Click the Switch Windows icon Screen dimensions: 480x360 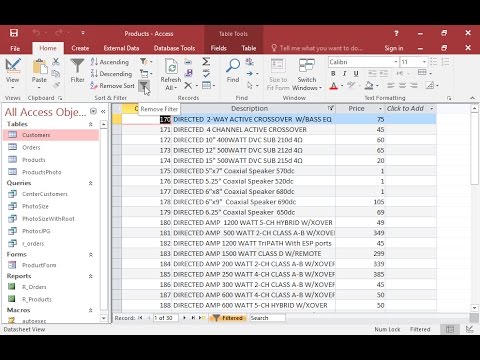307,66
